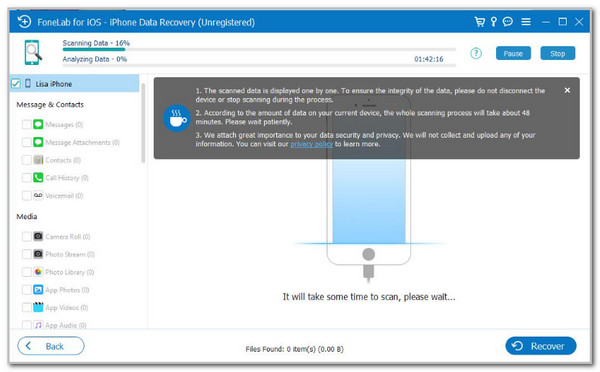Click the Recover button

[541, 346]
